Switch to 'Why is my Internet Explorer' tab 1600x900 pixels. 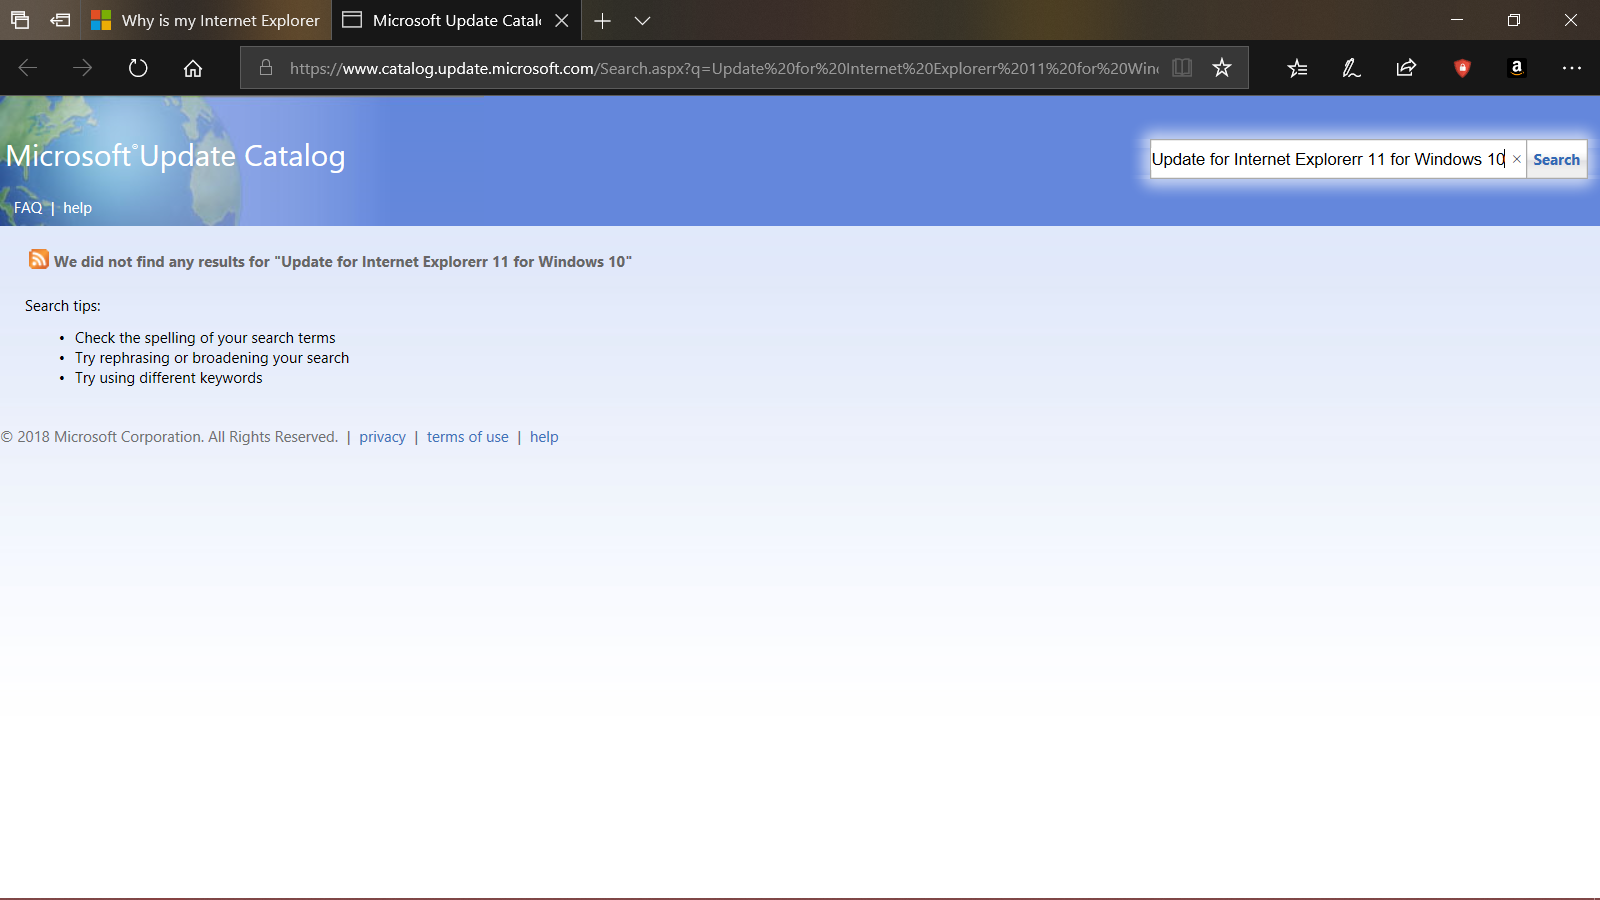206,20
